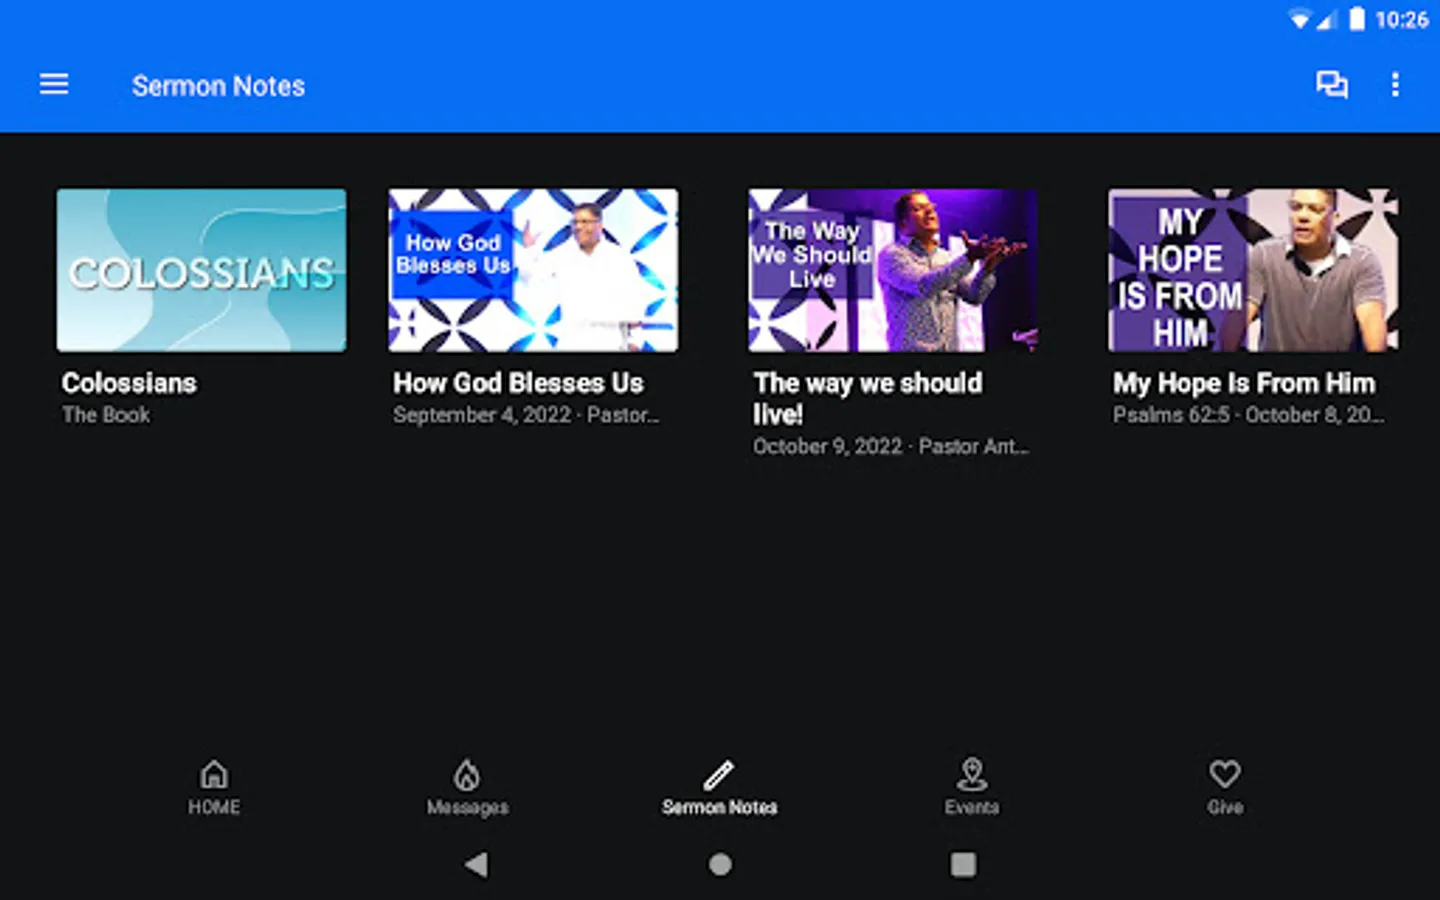This screenshot has width=1440, height=900.
Task: Switch to the Events tab label
Action: (971, 807)
